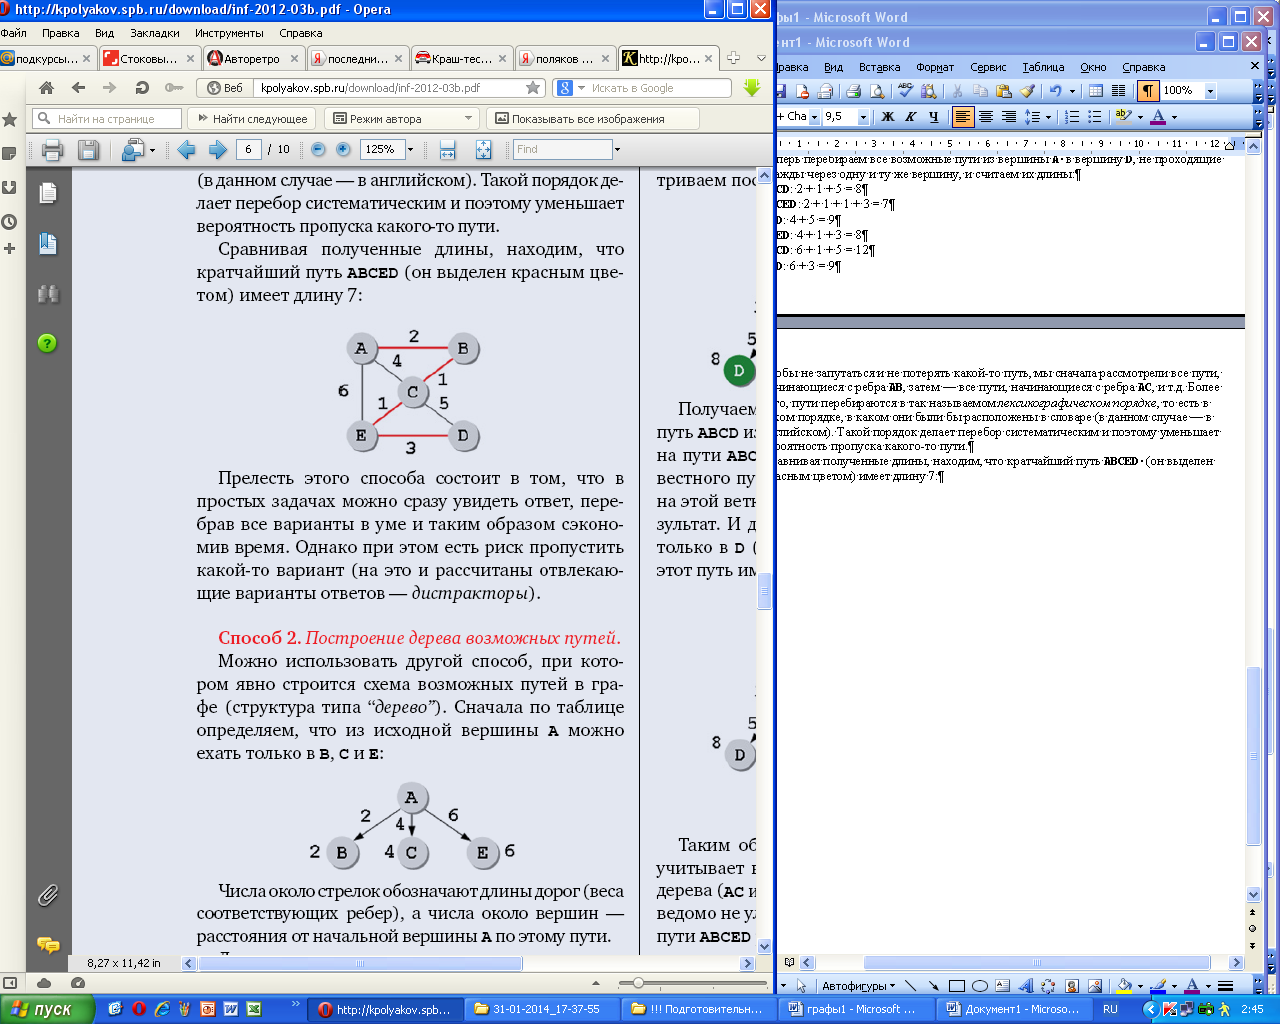Viewport: 1280px width, 1024px height.
Task: Open the PDF attachments paperclip panel
Action: coord(47,895)
